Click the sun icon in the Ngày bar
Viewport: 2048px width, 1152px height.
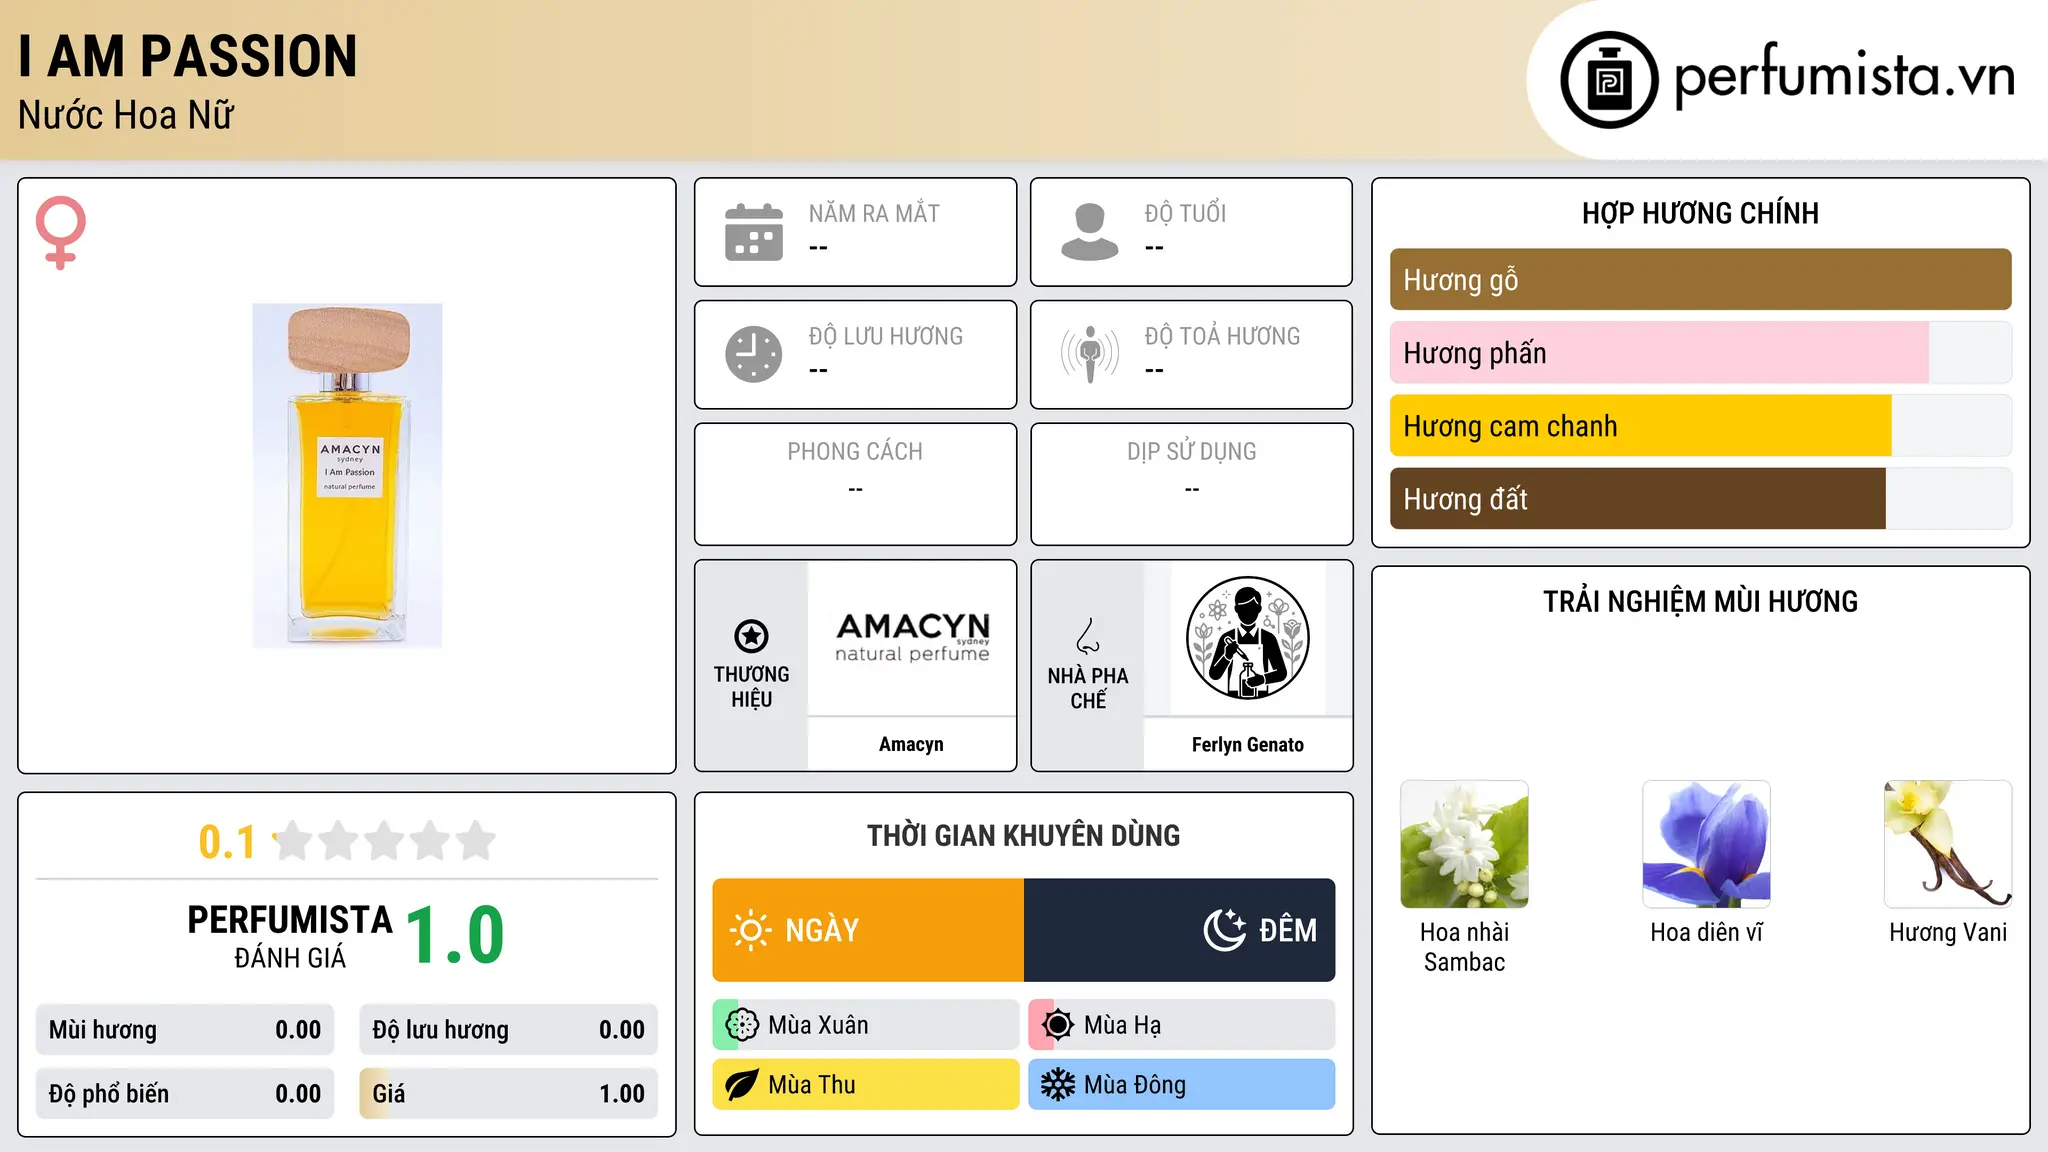point(751,930)
